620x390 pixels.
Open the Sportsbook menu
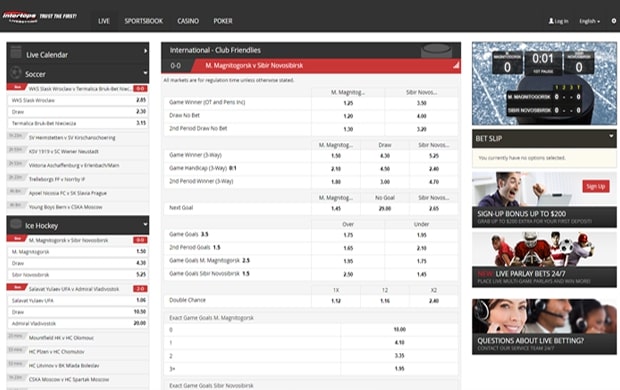[144, 21]
